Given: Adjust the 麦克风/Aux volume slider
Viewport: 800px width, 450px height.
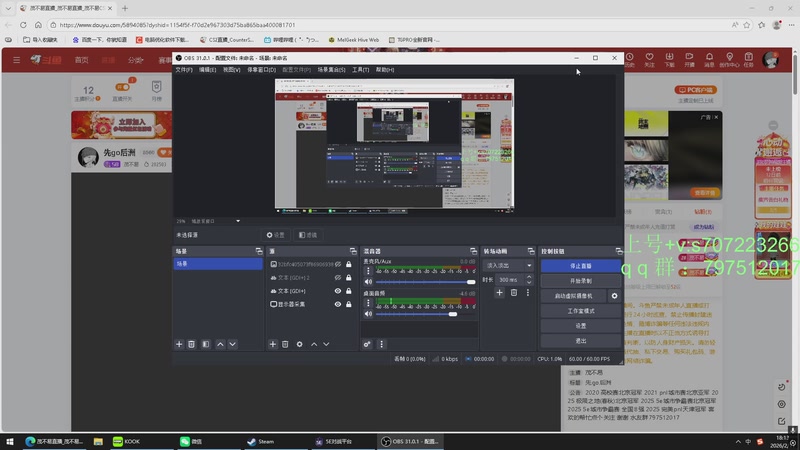Looking at the screenshot, I should (x=426, y=282).
